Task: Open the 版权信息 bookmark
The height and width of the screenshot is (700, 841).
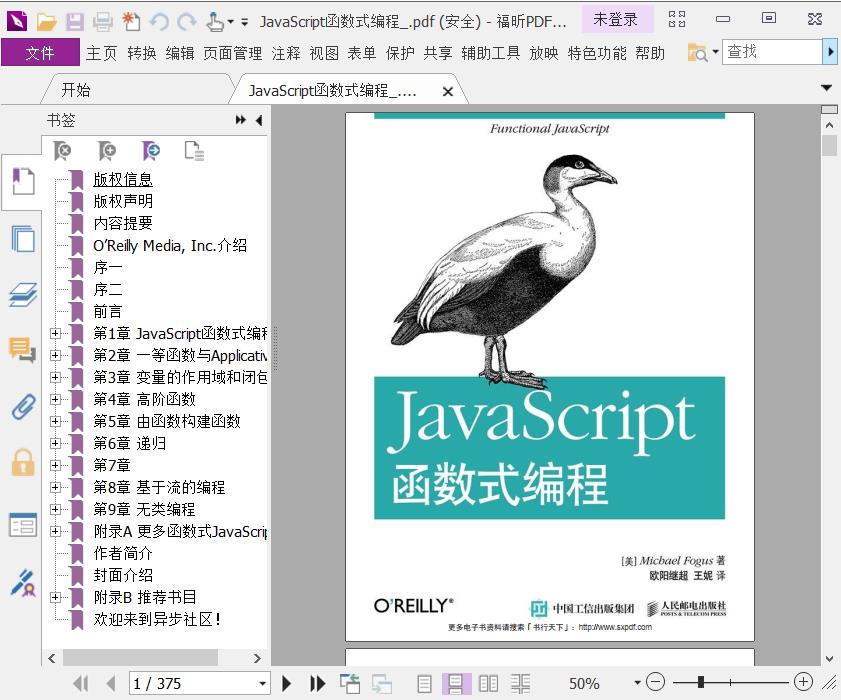Action: tap(123, 179)
